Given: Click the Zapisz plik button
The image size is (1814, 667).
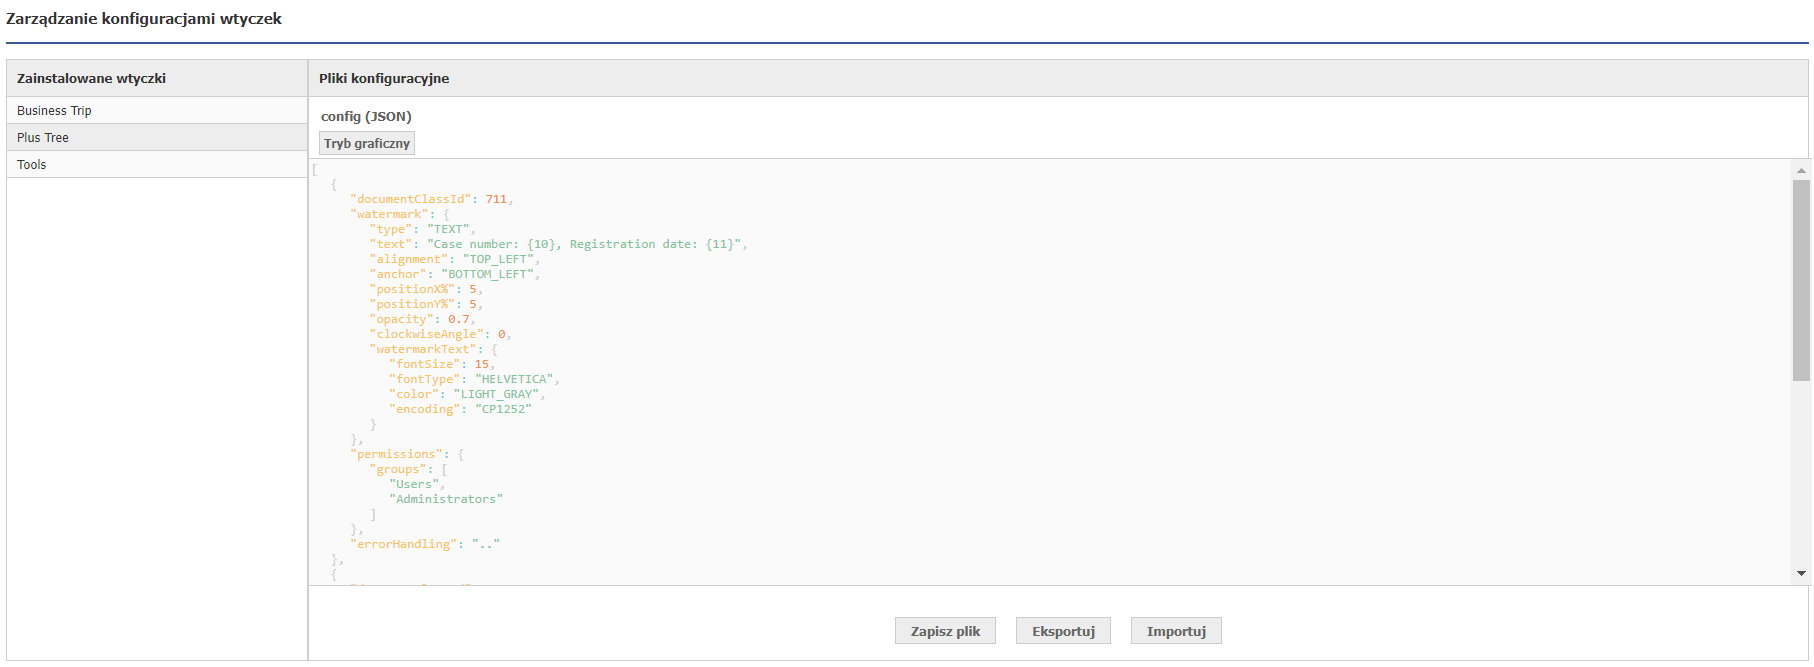Looking at the screenshot, I should 945,631.
